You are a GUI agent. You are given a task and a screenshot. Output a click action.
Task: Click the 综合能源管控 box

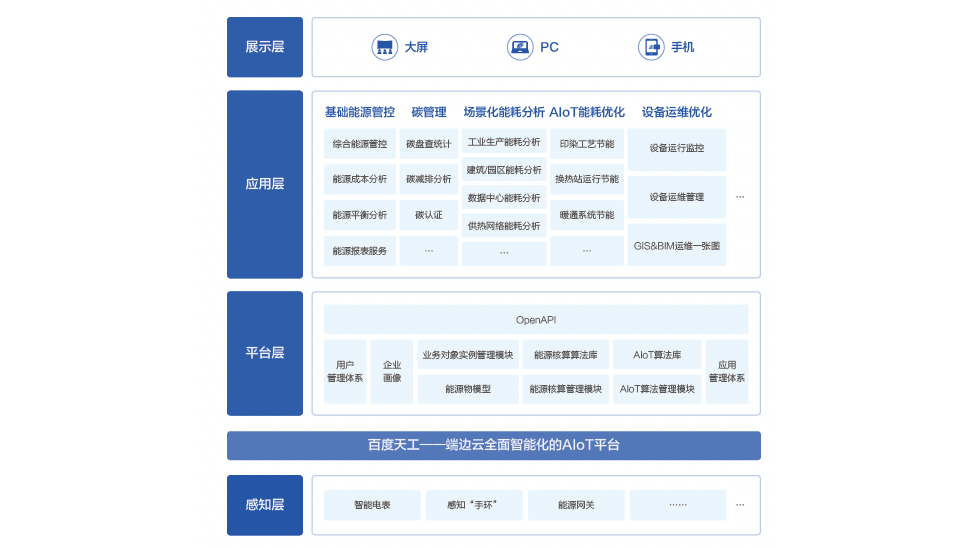click(360, 144)
